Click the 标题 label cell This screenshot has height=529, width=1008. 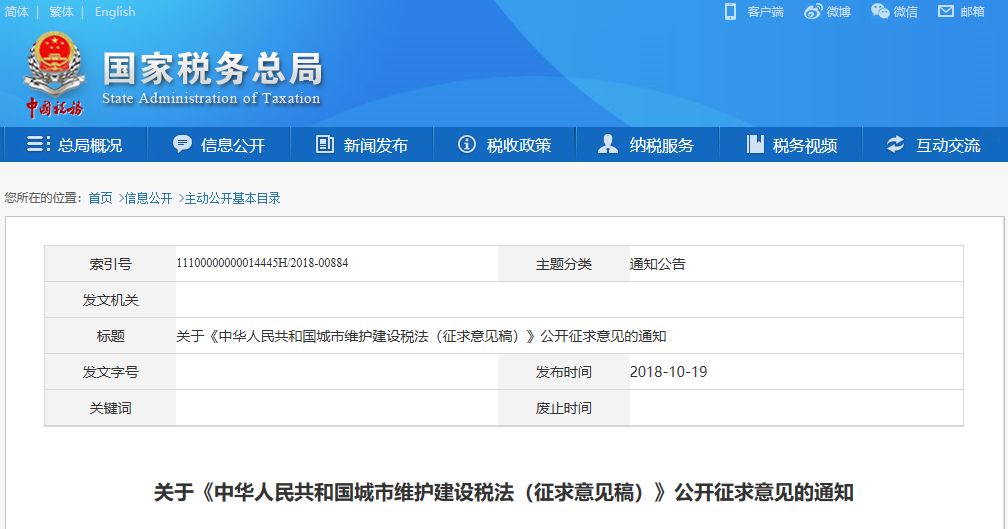point(111,336)
